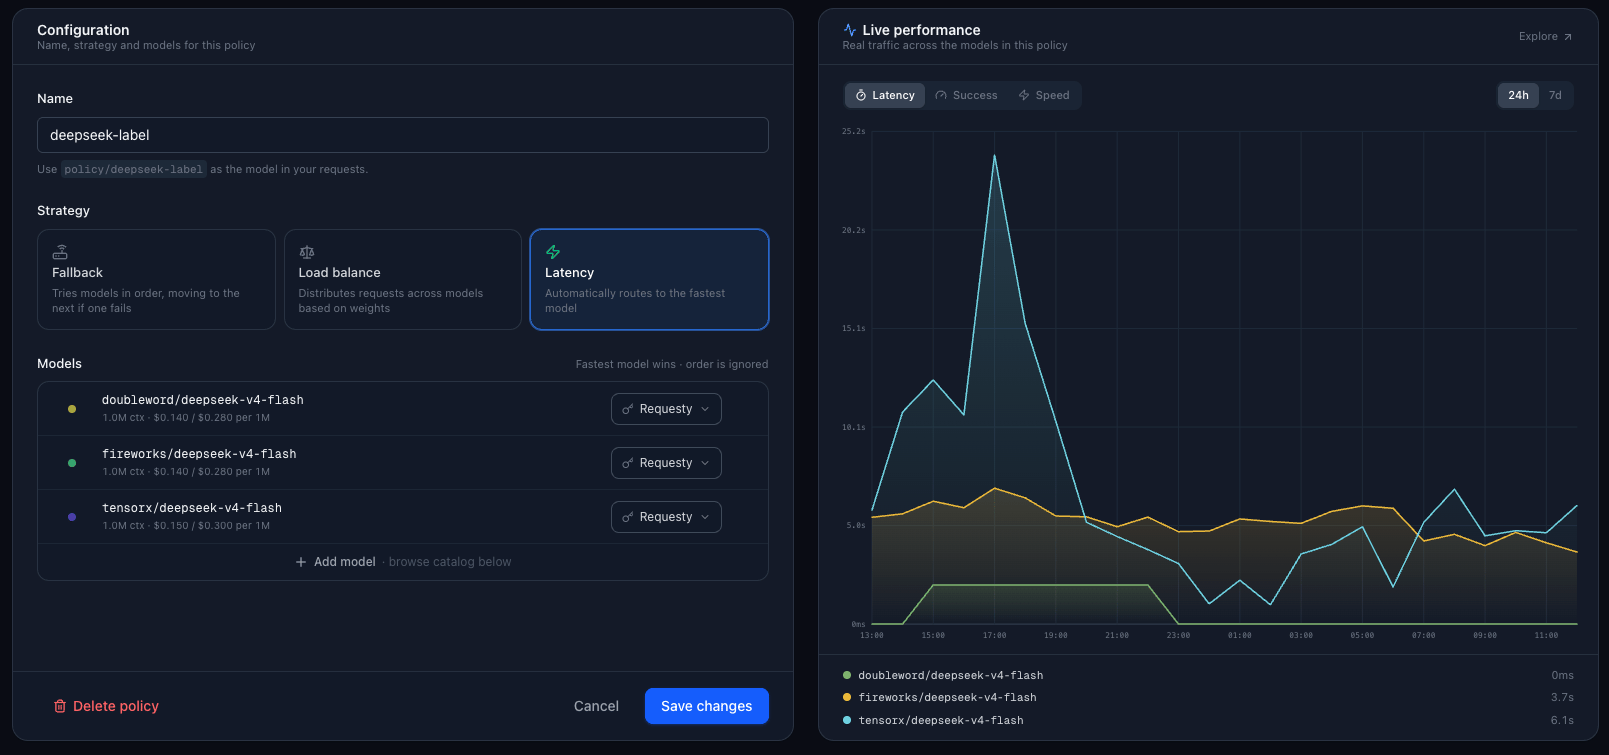Click the gauge icon in the Success tab
This screenshot has width=1609, height=755.
(x=941, y=95)
